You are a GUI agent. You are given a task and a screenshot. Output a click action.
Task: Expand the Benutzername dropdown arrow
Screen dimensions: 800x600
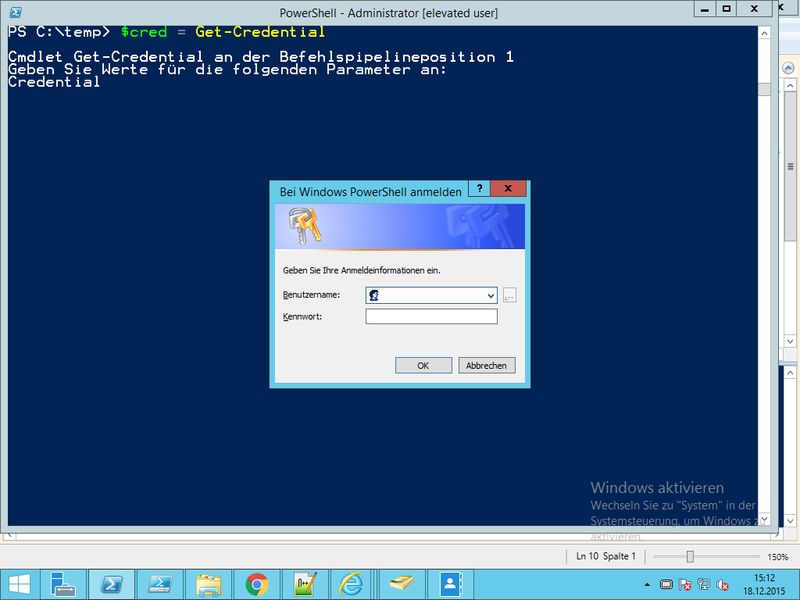click(x=490, y=295)
